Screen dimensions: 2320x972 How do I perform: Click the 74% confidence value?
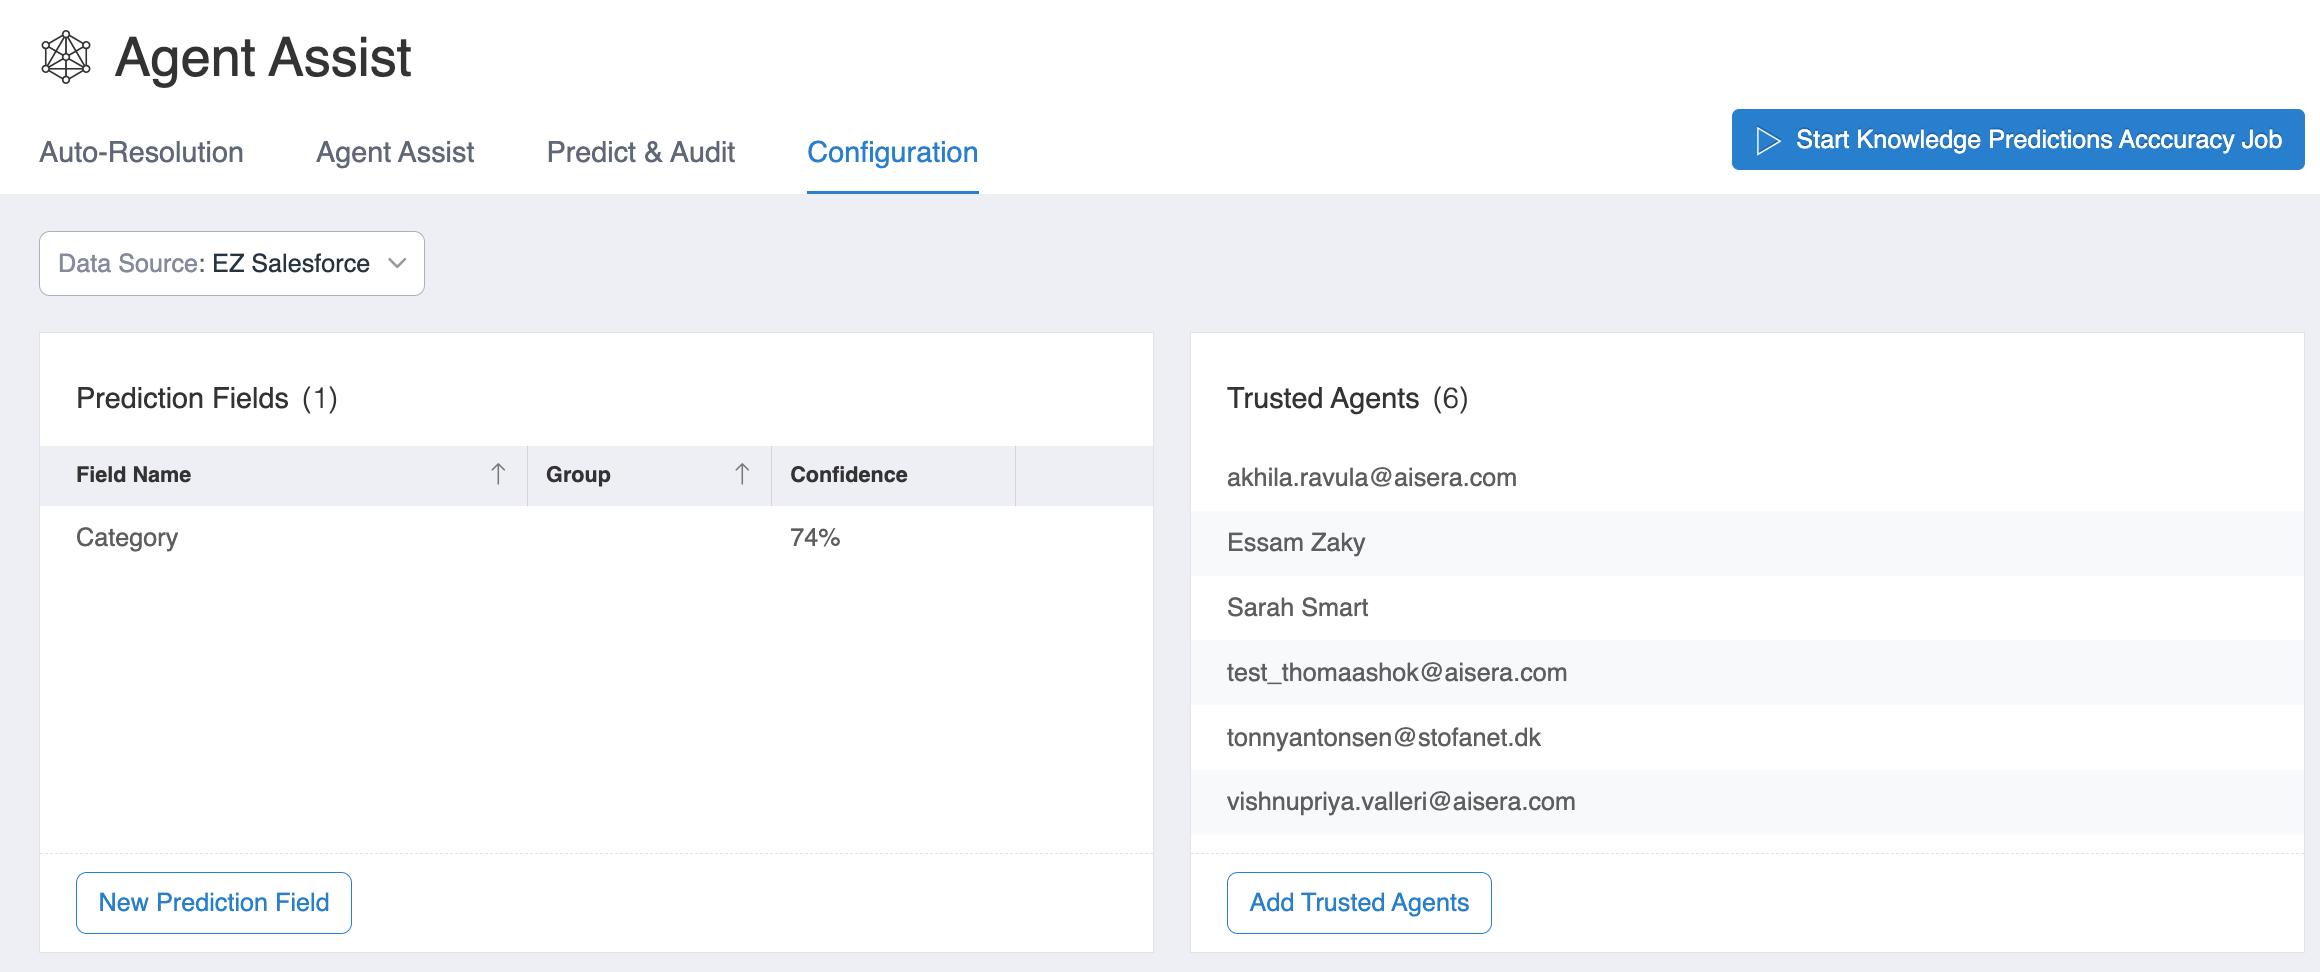pyautogui.click(x=815, y=538)
